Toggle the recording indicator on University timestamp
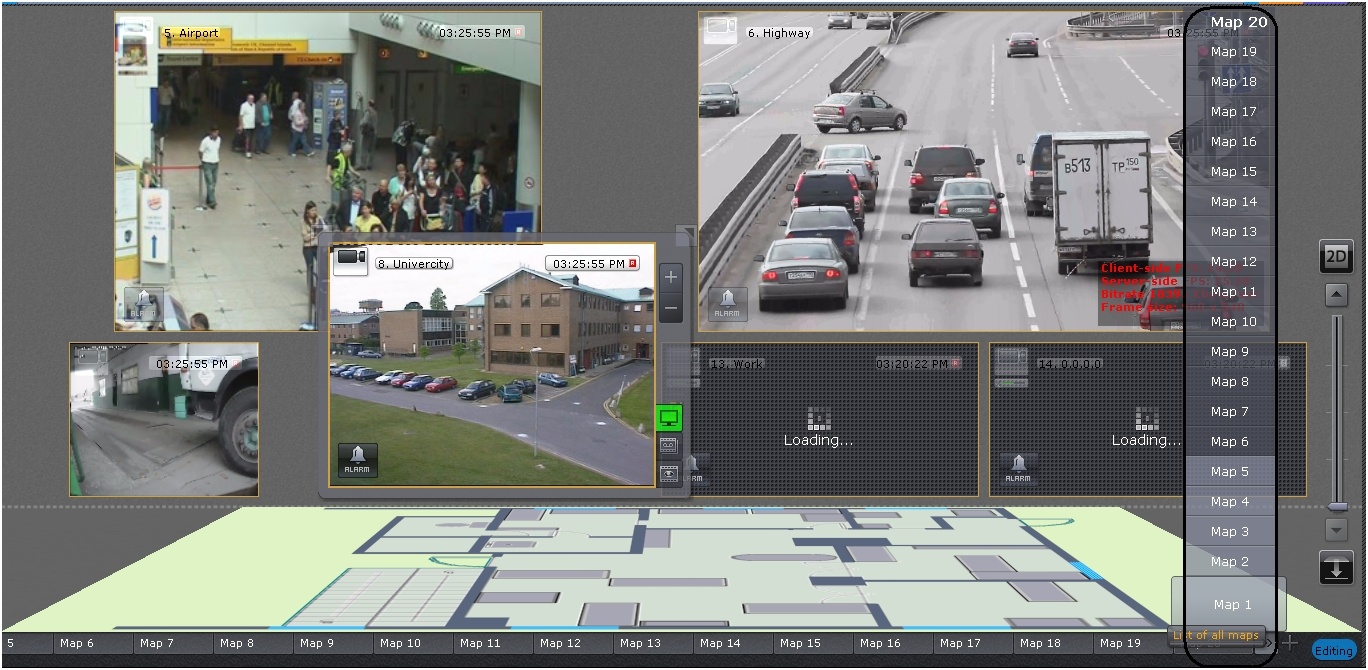 coord(632,263)
